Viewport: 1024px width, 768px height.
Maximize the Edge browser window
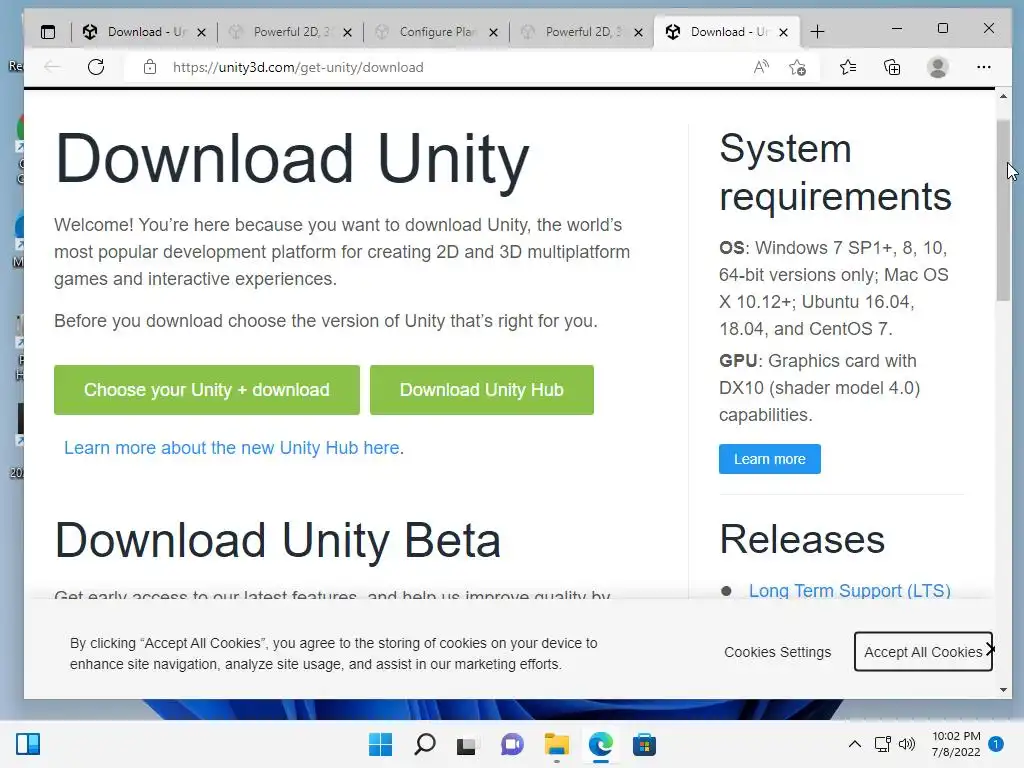(943, 29)
